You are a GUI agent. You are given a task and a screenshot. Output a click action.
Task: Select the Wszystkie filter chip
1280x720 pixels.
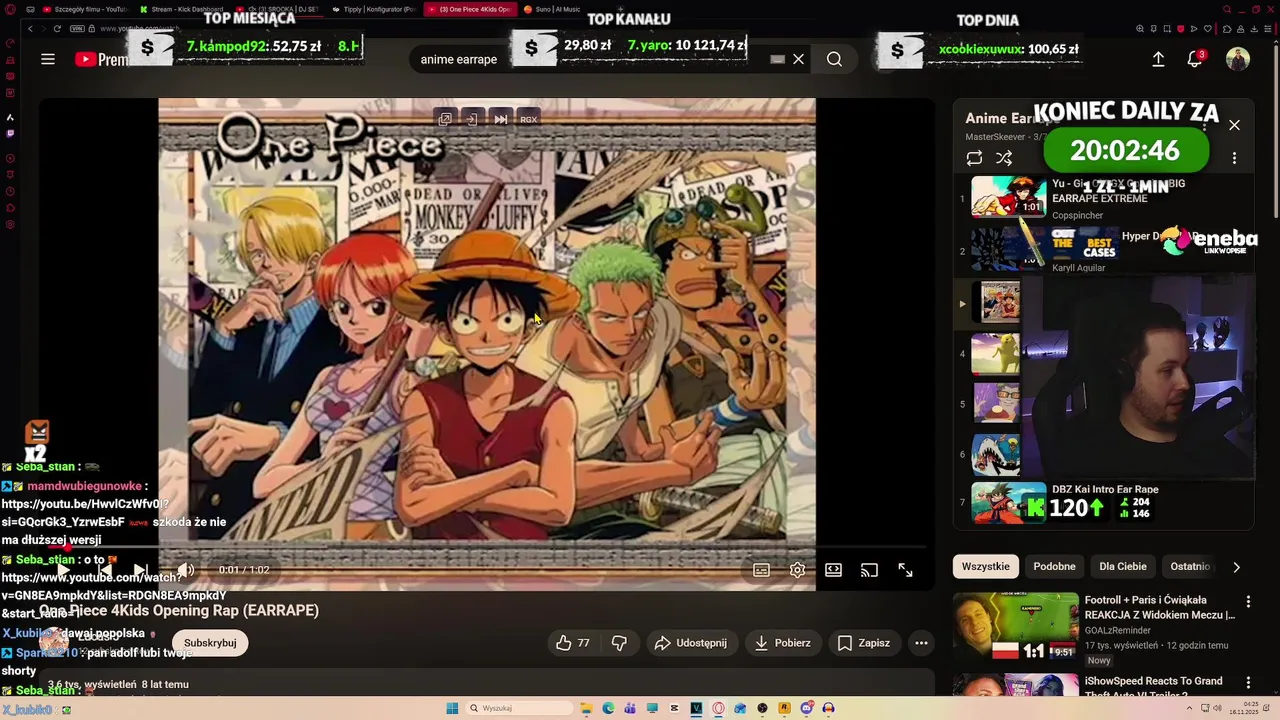(x=986, y=566)
